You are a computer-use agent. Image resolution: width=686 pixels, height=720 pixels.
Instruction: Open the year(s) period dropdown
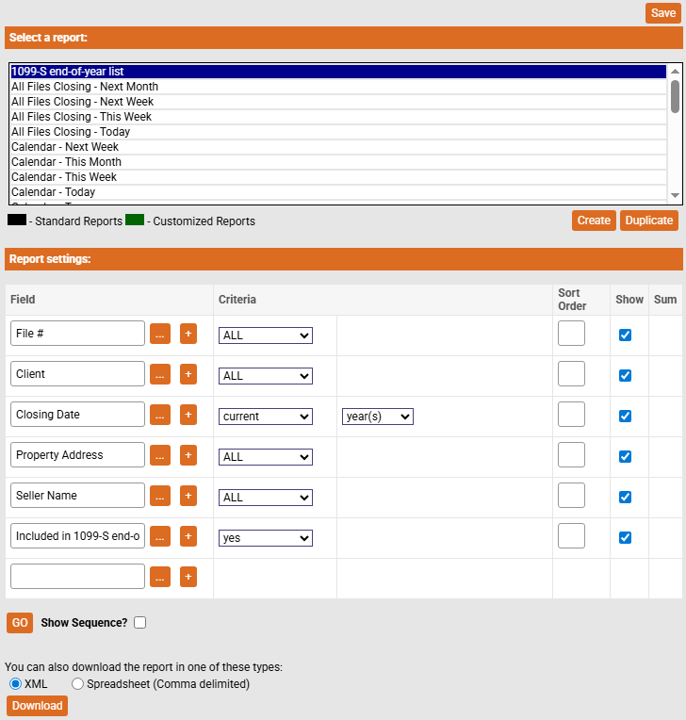point(377,416)
